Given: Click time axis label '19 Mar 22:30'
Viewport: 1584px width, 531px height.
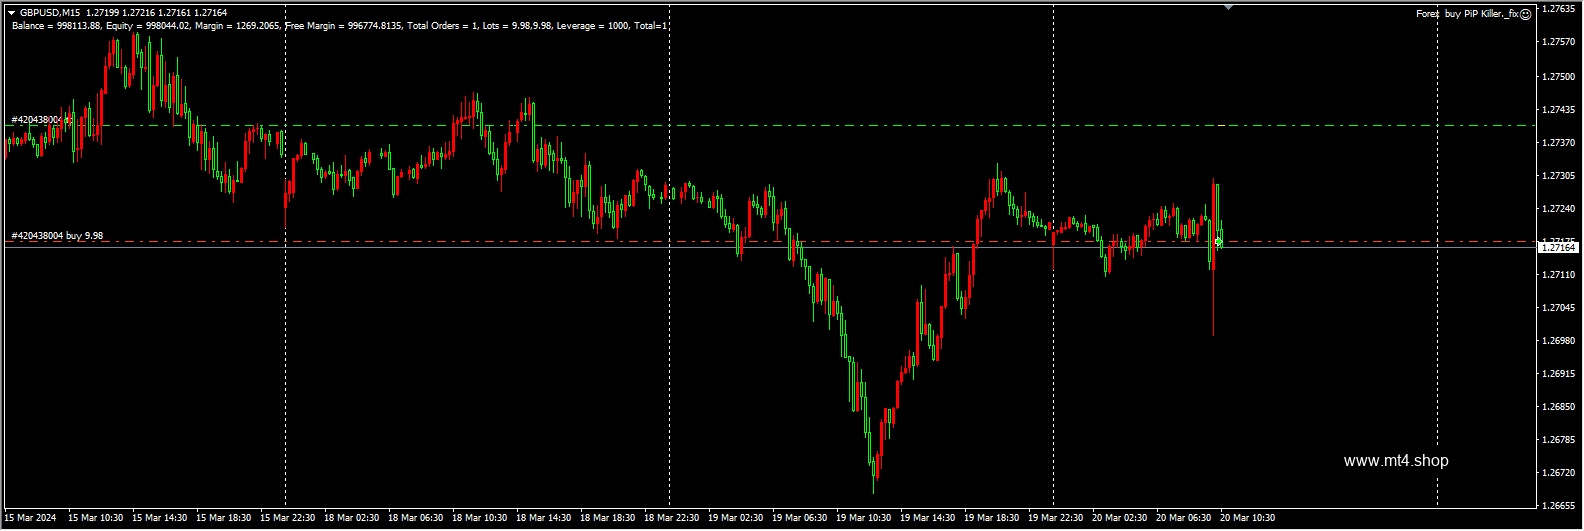Looking at the screenshot, I should tap(1055, 518).
